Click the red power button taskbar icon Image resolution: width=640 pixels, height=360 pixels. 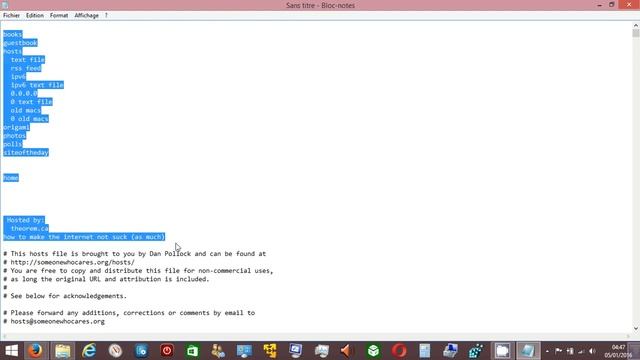coord(167,351)
